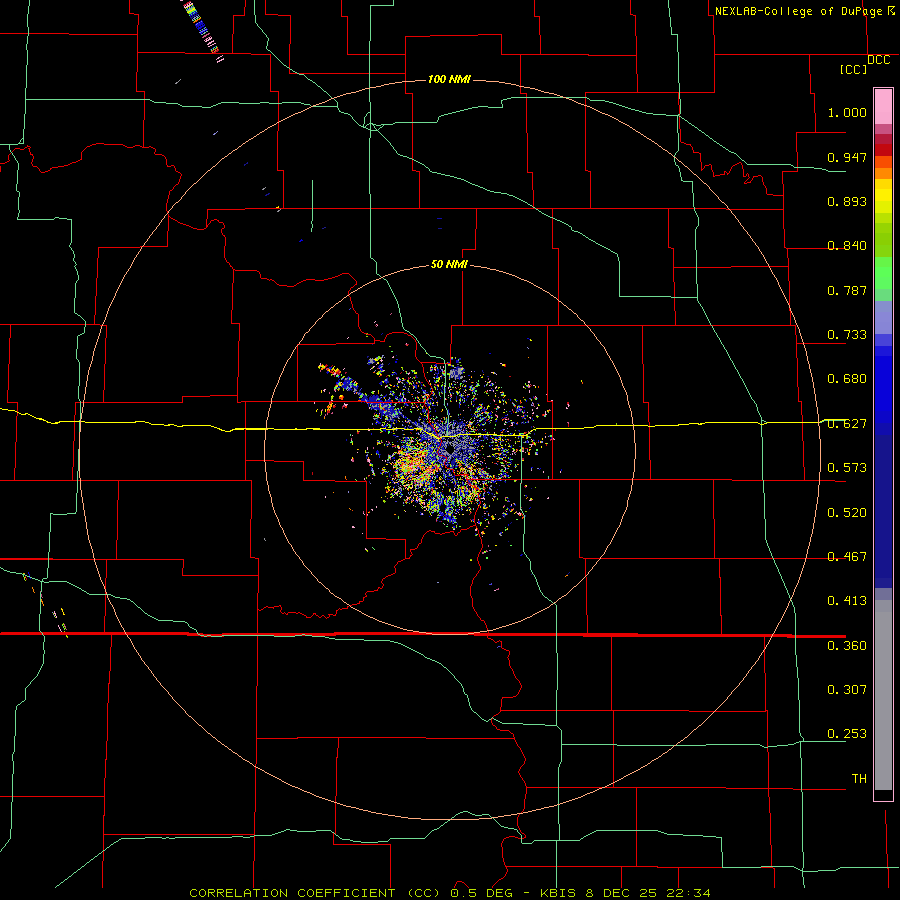Select the 0.627 legend value
The height and width of the screenshot is (900, 900).
pyautogui.click(x=847, y=424)
